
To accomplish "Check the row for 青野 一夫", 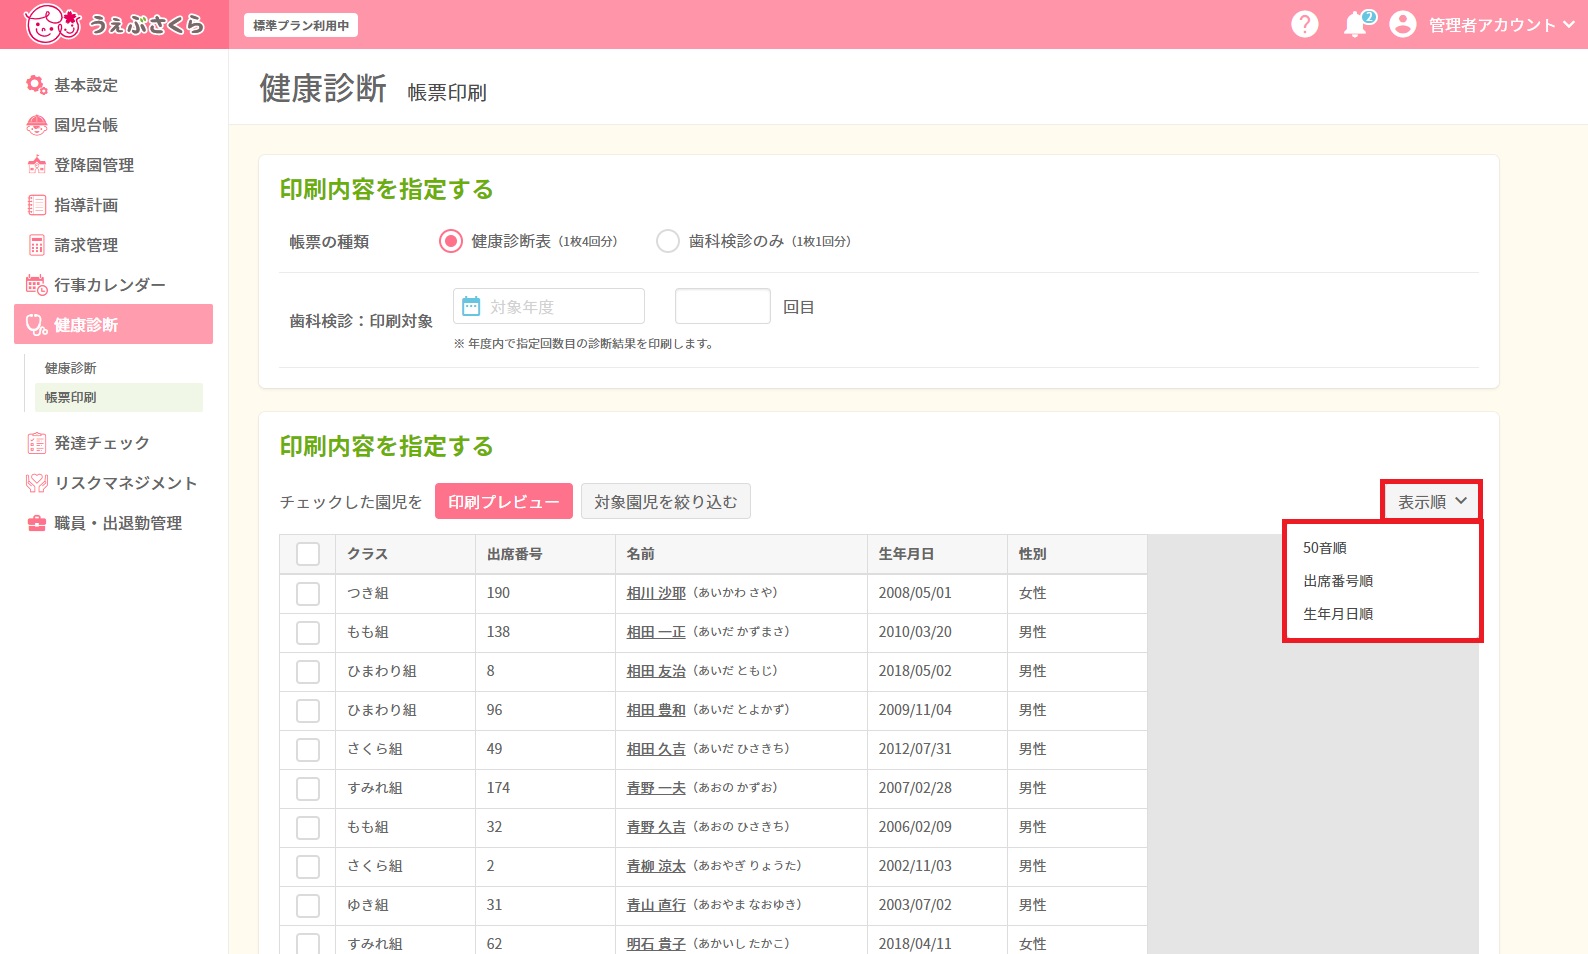I will click(308, 789).
